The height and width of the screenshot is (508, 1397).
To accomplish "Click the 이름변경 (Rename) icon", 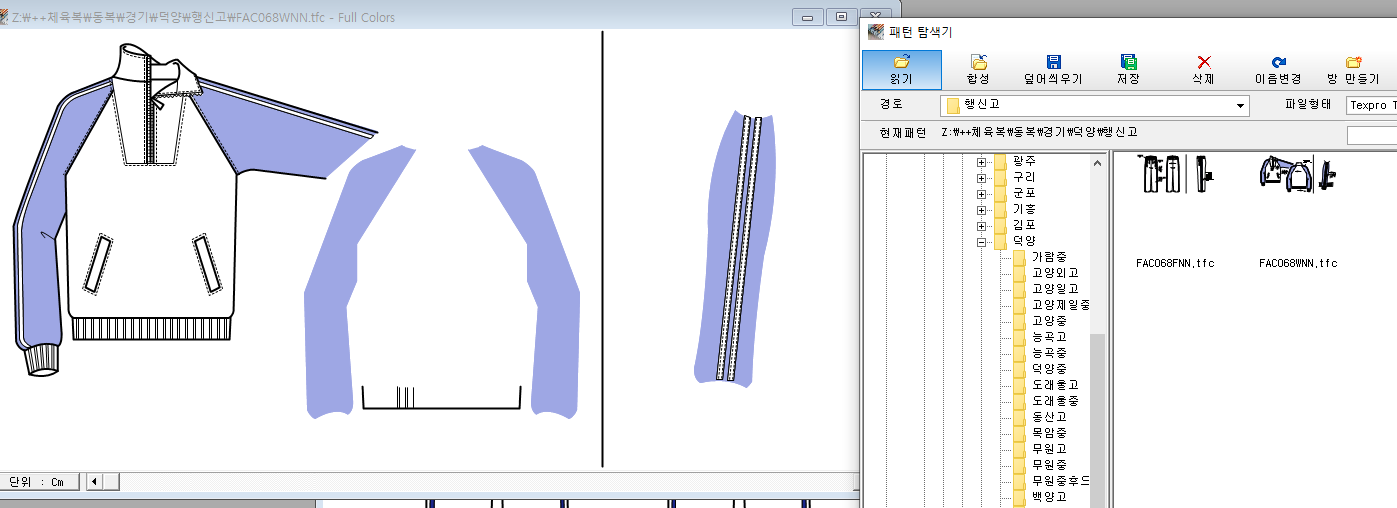I will pyautogui.click(x=1278, y=69).
